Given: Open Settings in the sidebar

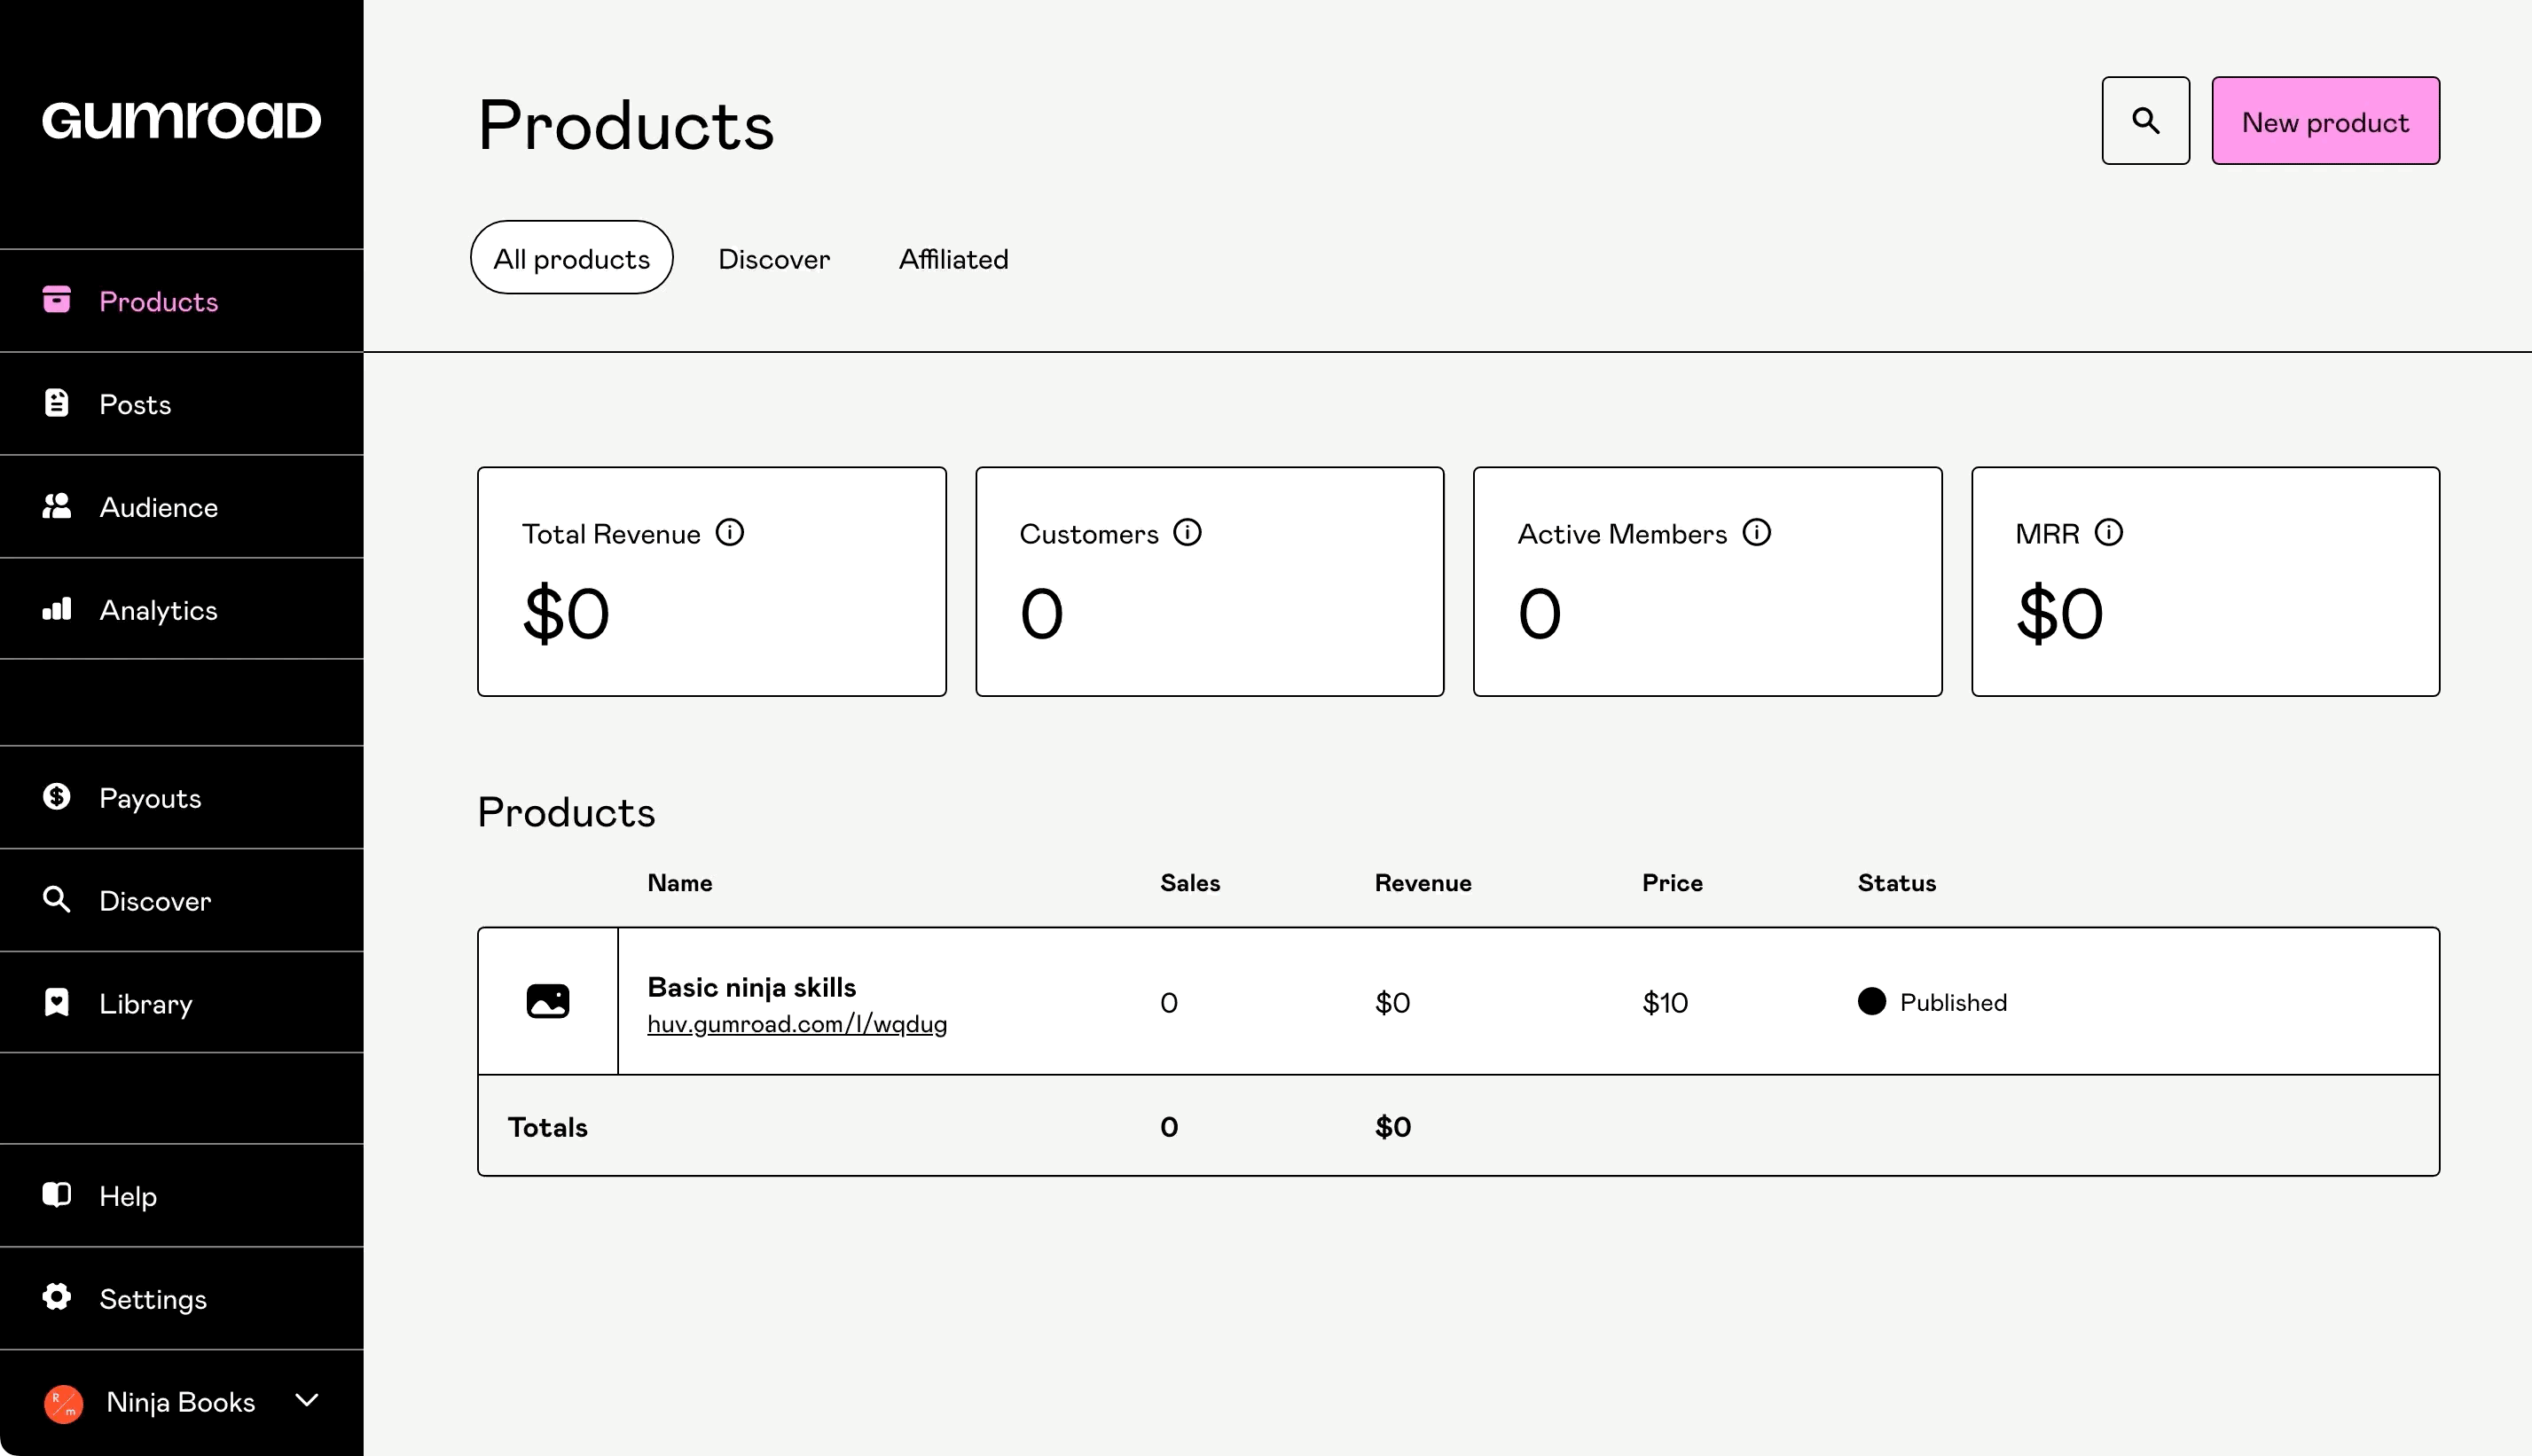Looking at the screenshot, I should click(182, 1299).
